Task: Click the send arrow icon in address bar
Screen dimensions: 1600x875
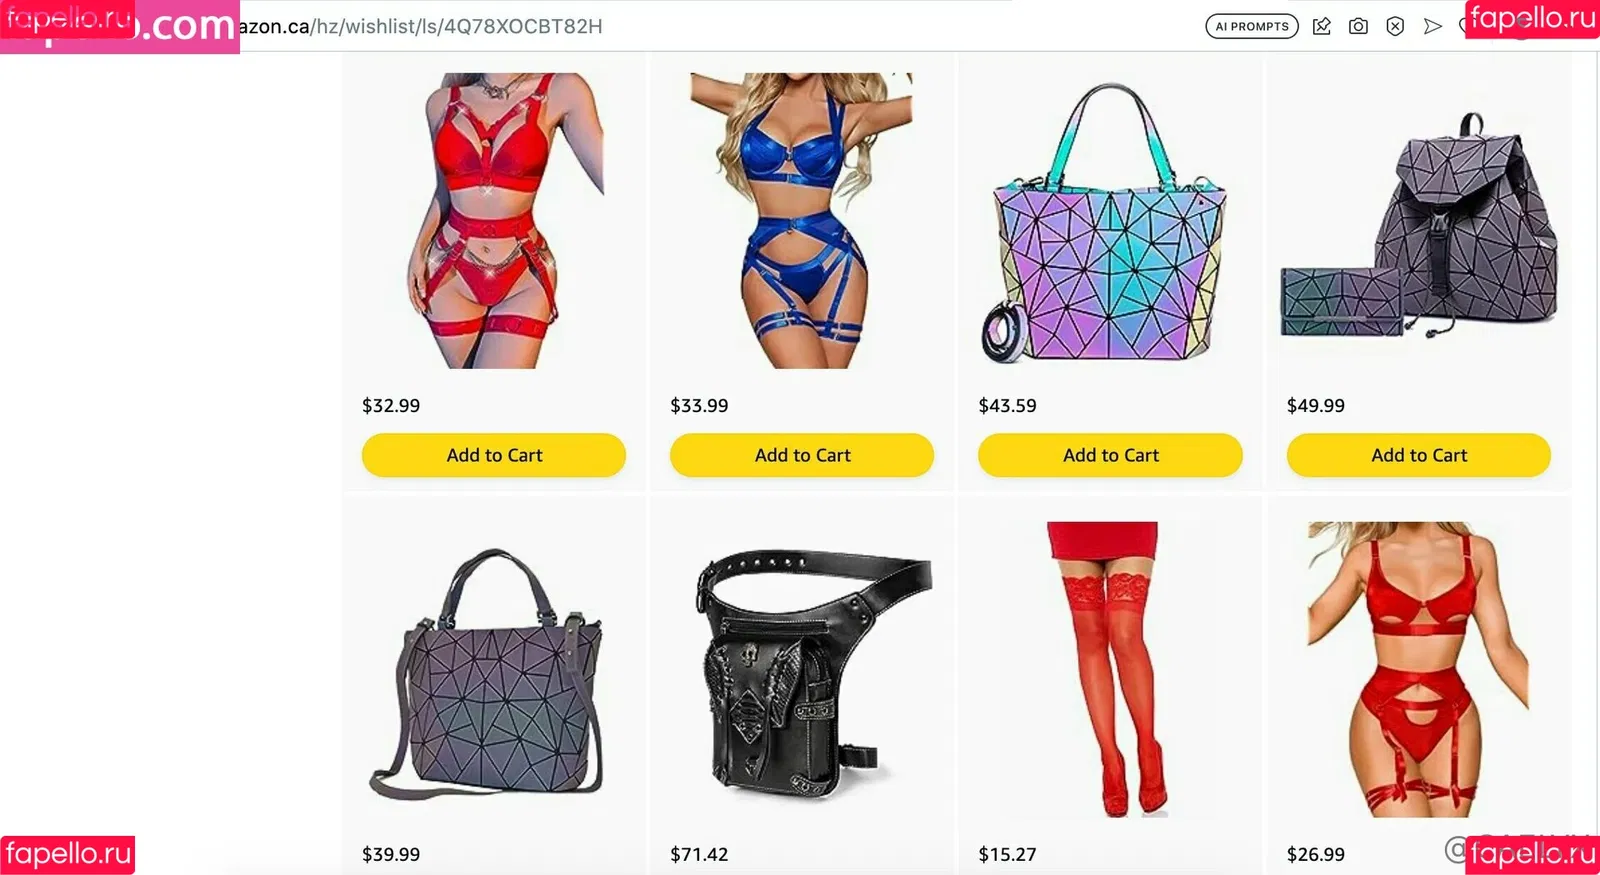Action: [x=1432, y=27]
